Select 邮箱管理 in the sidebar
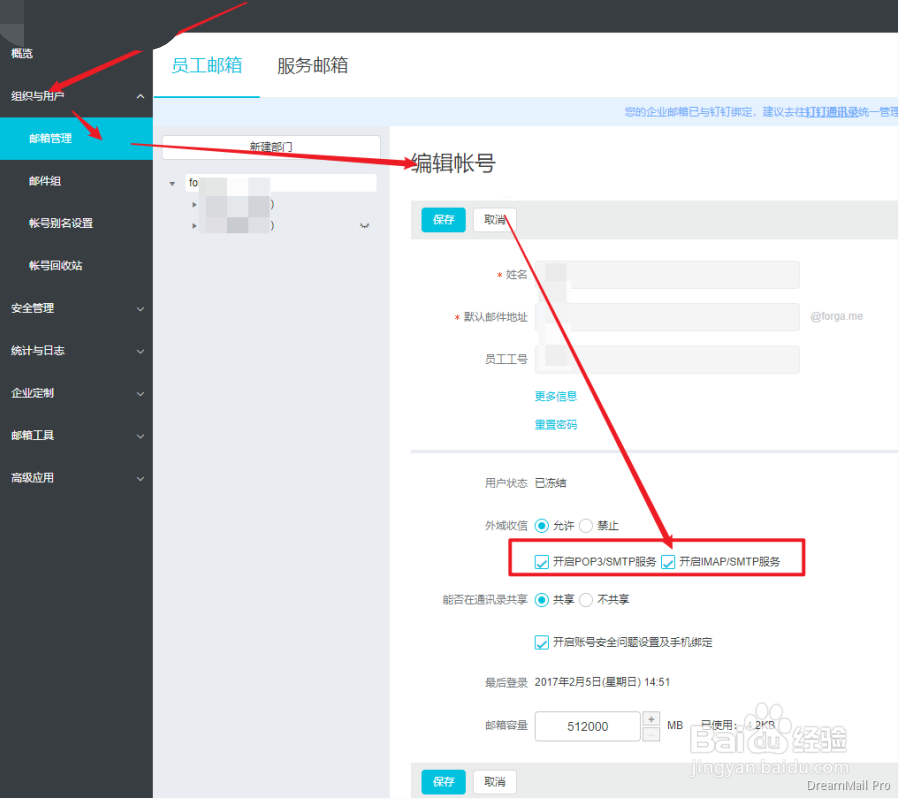This screenshot has width=899, height=799. pyautogui.click(x=76, y=138)
